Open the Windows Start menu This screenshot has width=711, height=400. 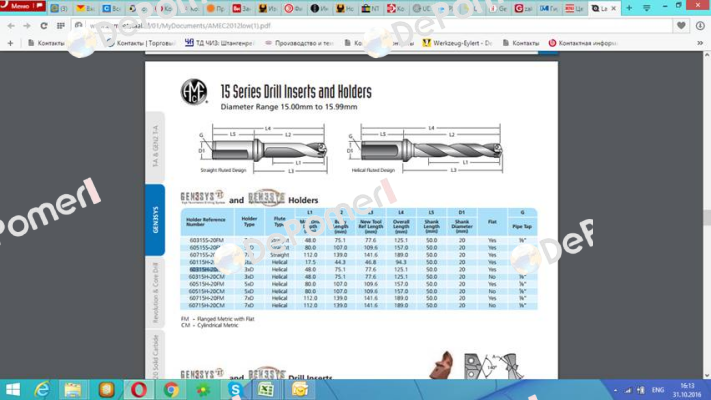[x=12, y=390]
